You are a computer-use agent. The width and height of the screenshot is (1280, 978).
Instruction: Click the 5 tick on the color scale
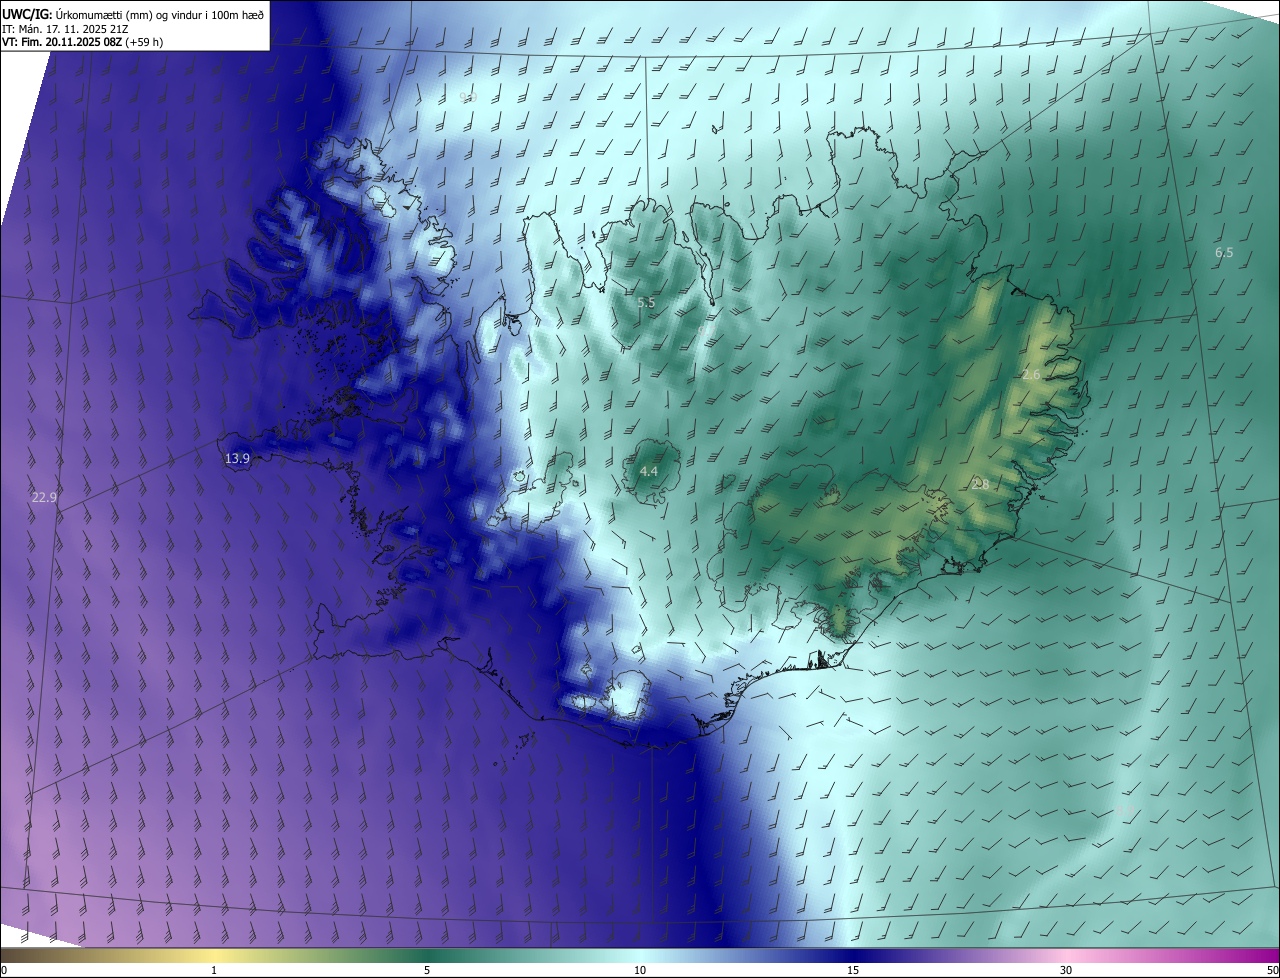coord(427,970)
